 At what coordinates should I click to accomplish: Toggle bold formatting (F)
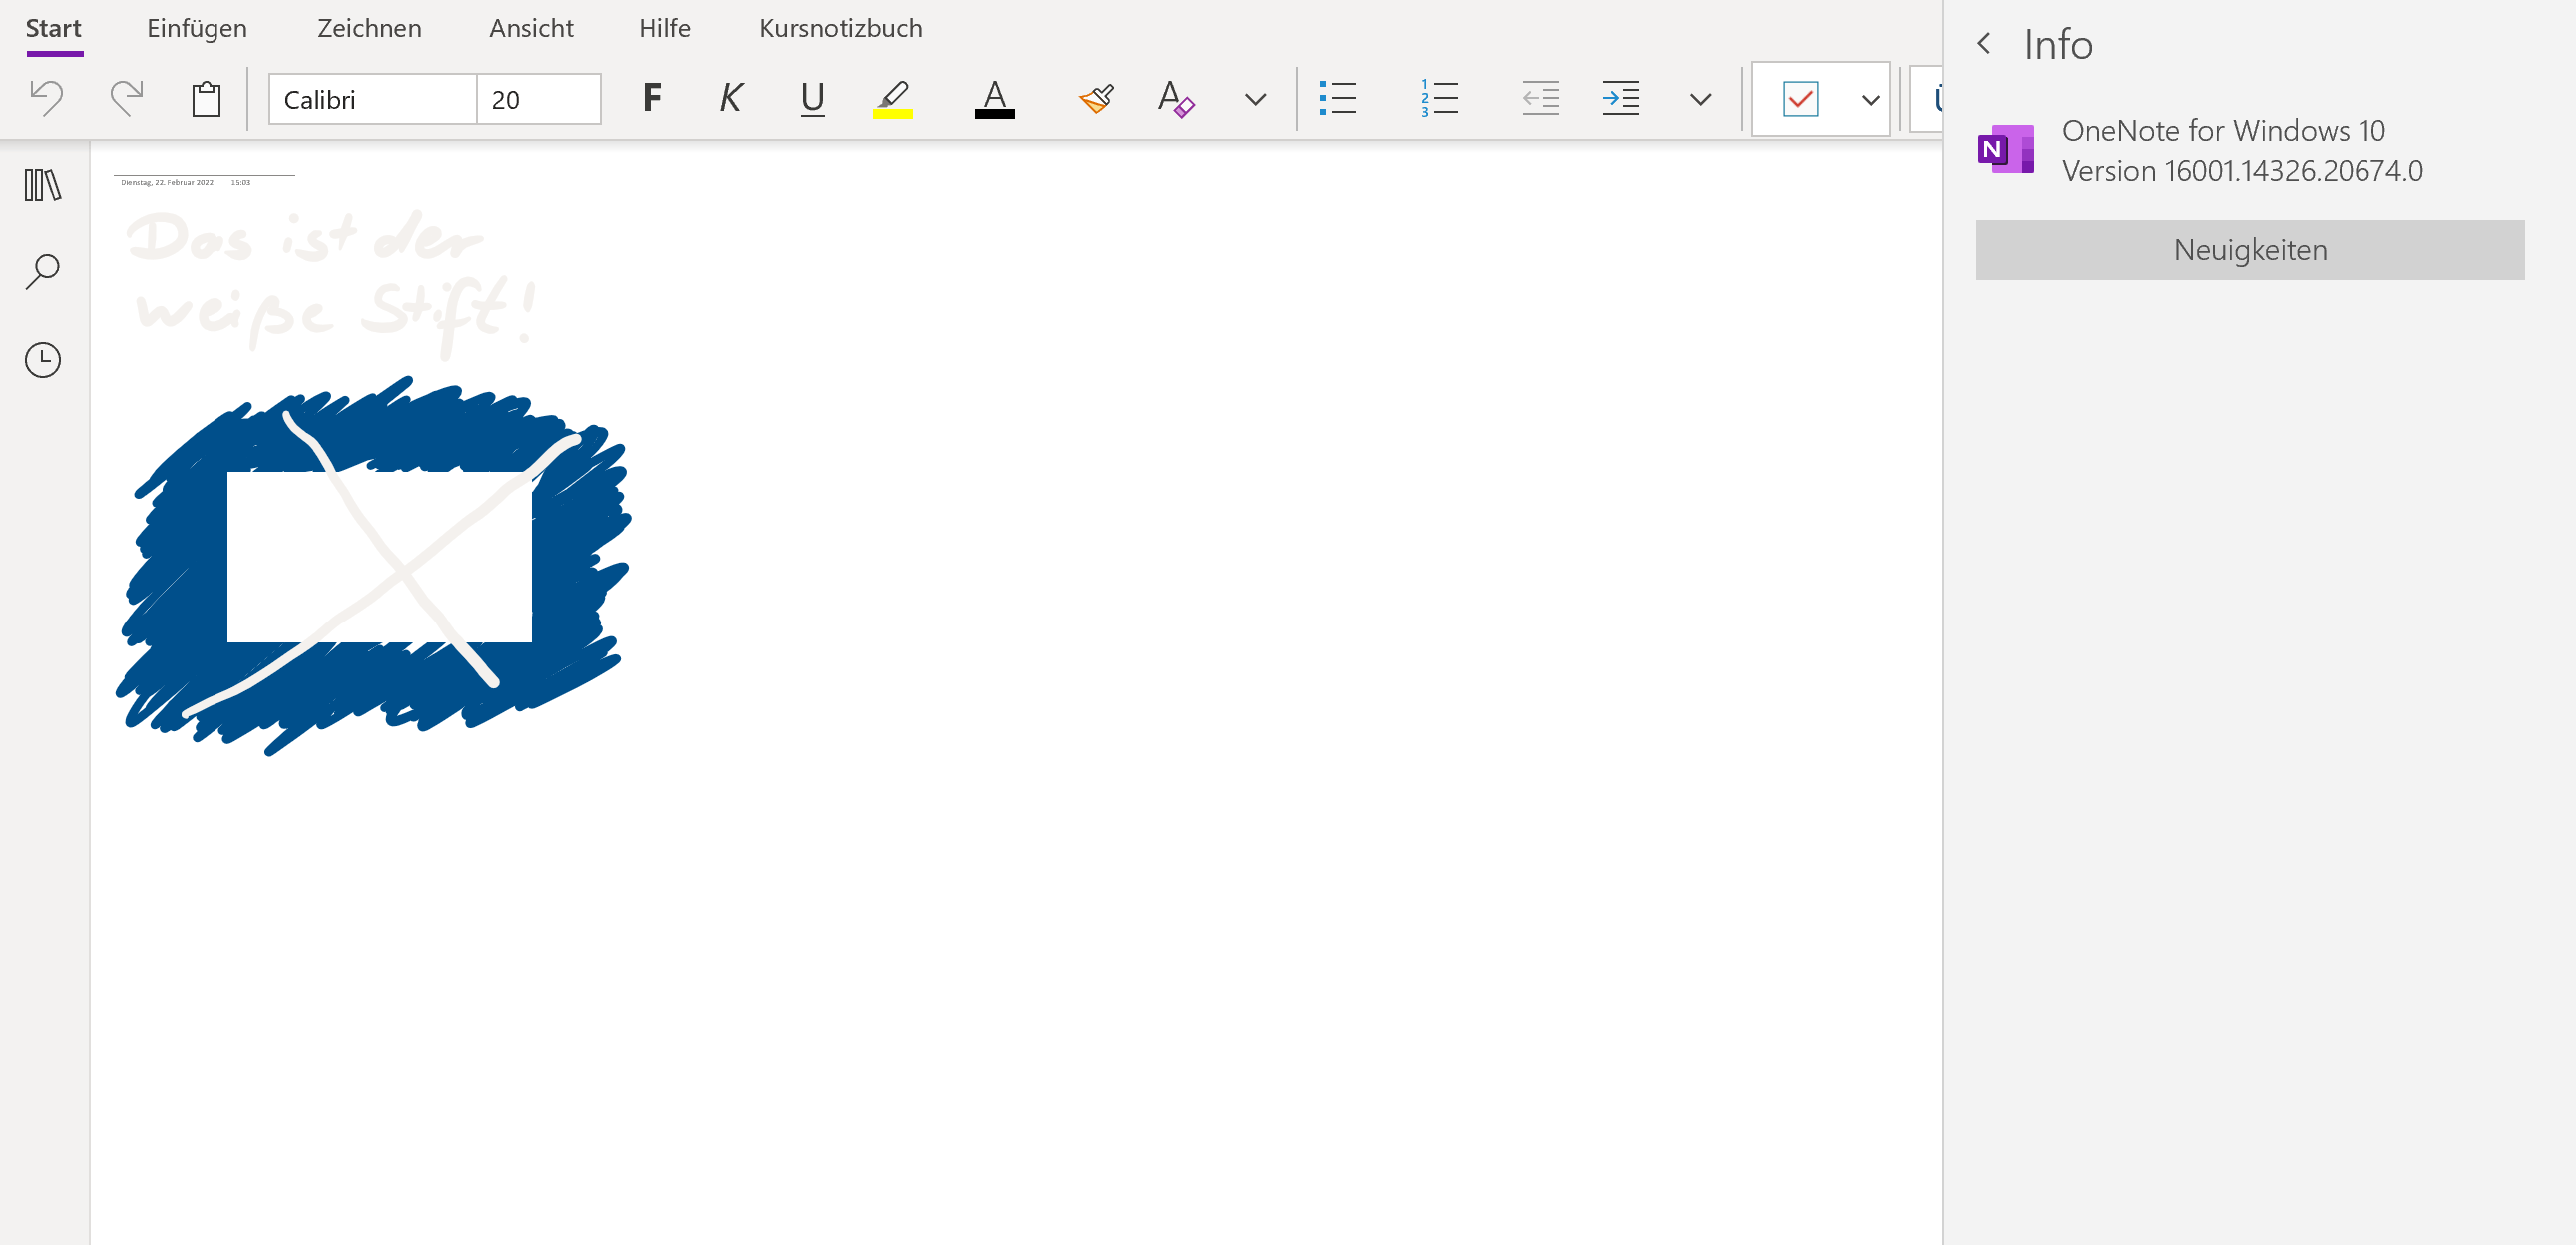[652, 98]
